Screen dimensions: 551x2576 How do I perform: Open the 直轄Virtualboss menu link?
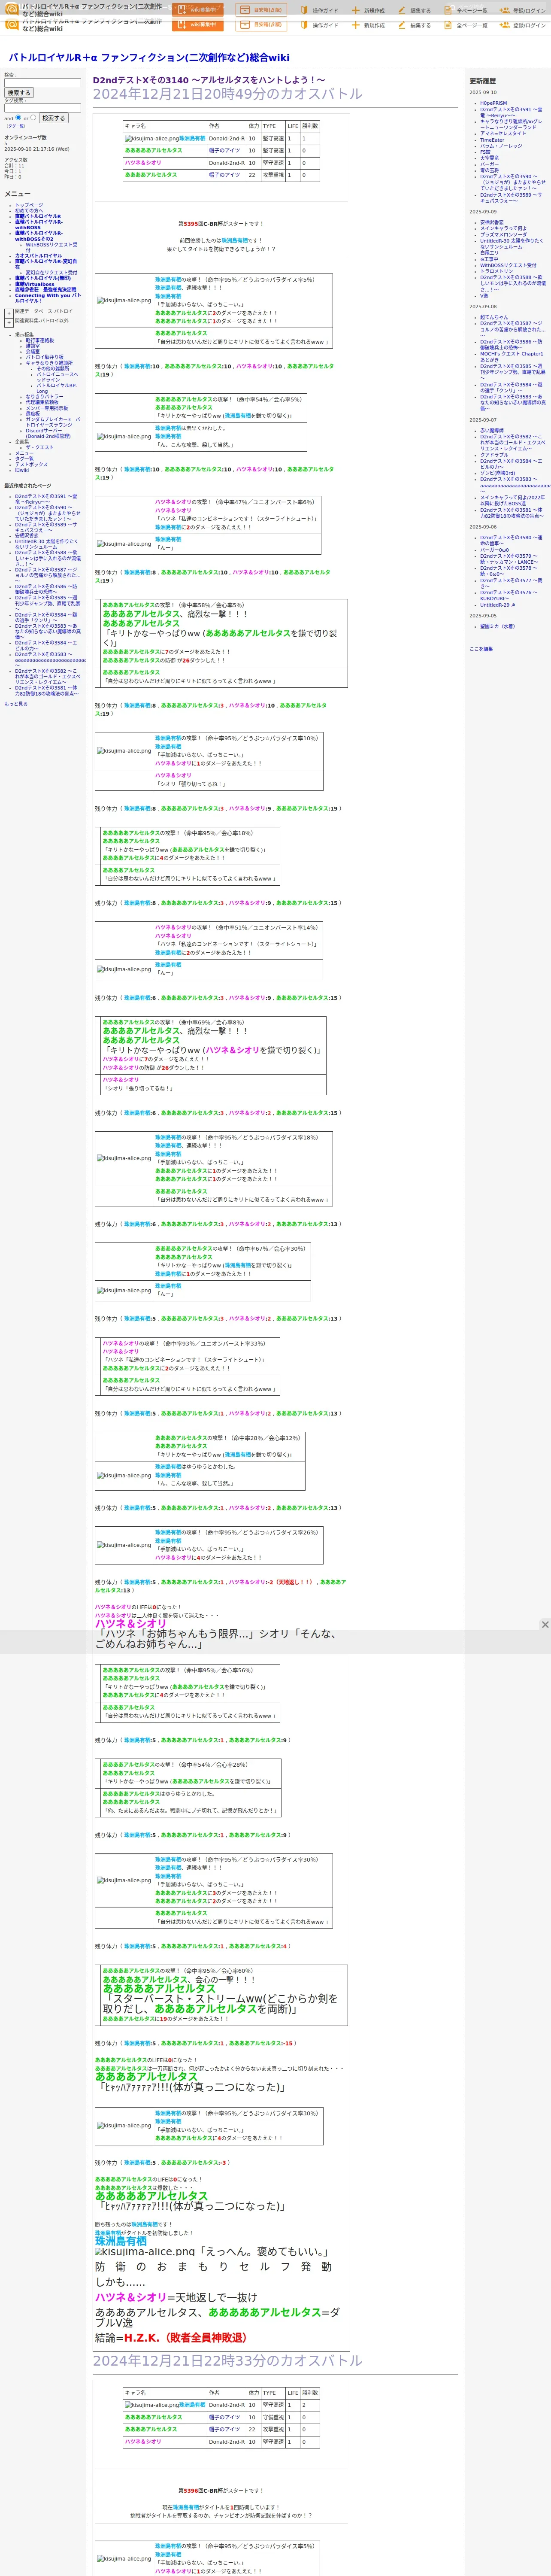click(35, 284)
